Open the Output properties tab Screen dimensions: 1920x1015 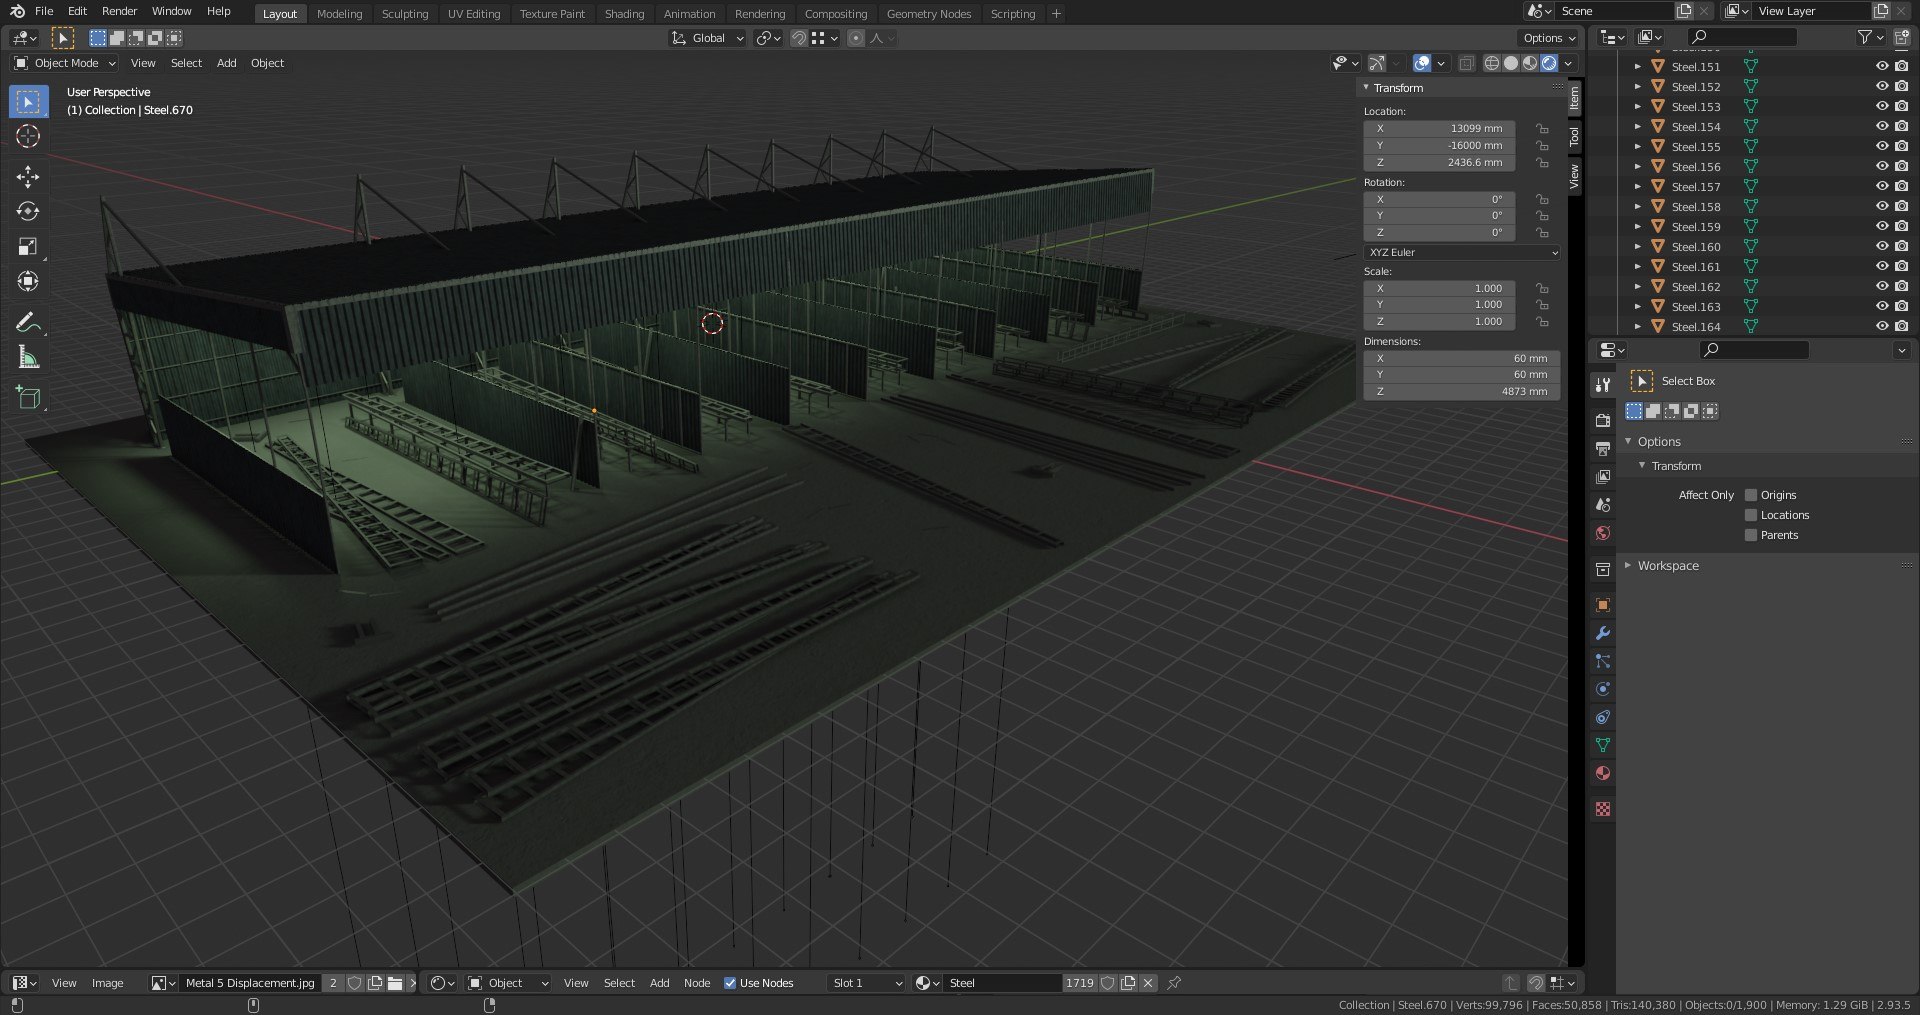(x=1603, y=449)
